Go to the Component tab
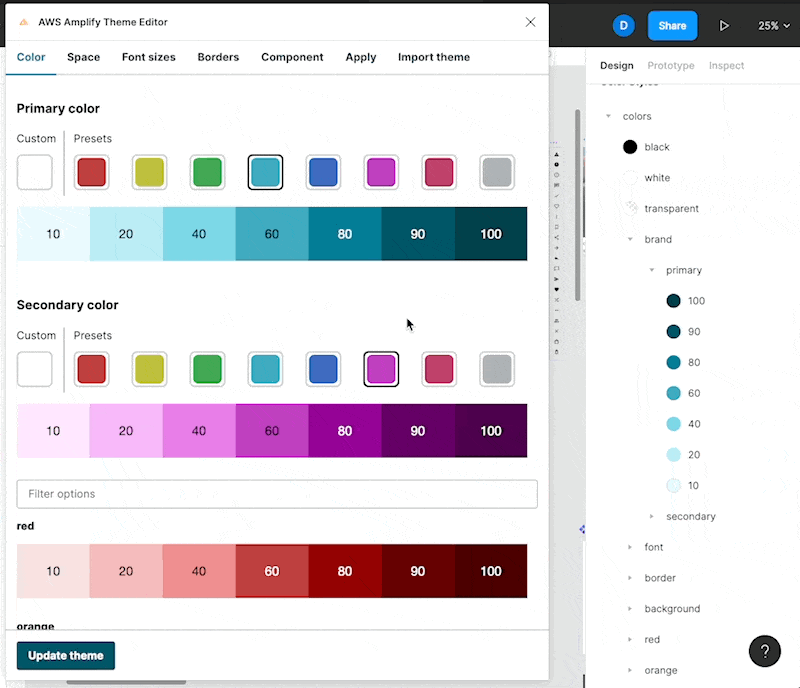Screen dimensions: 800x688 click(x=292, y=57)
